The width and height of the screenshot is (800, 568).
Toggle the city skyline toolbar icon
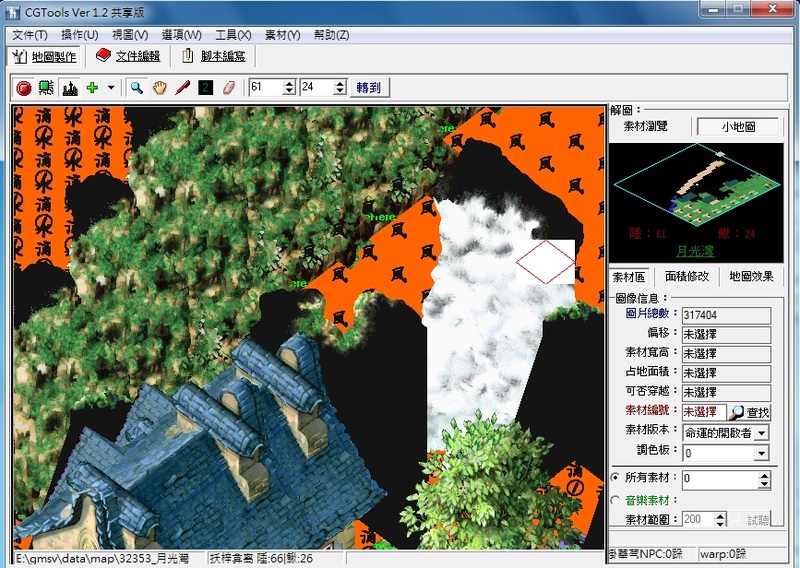(x=69, y=88)
